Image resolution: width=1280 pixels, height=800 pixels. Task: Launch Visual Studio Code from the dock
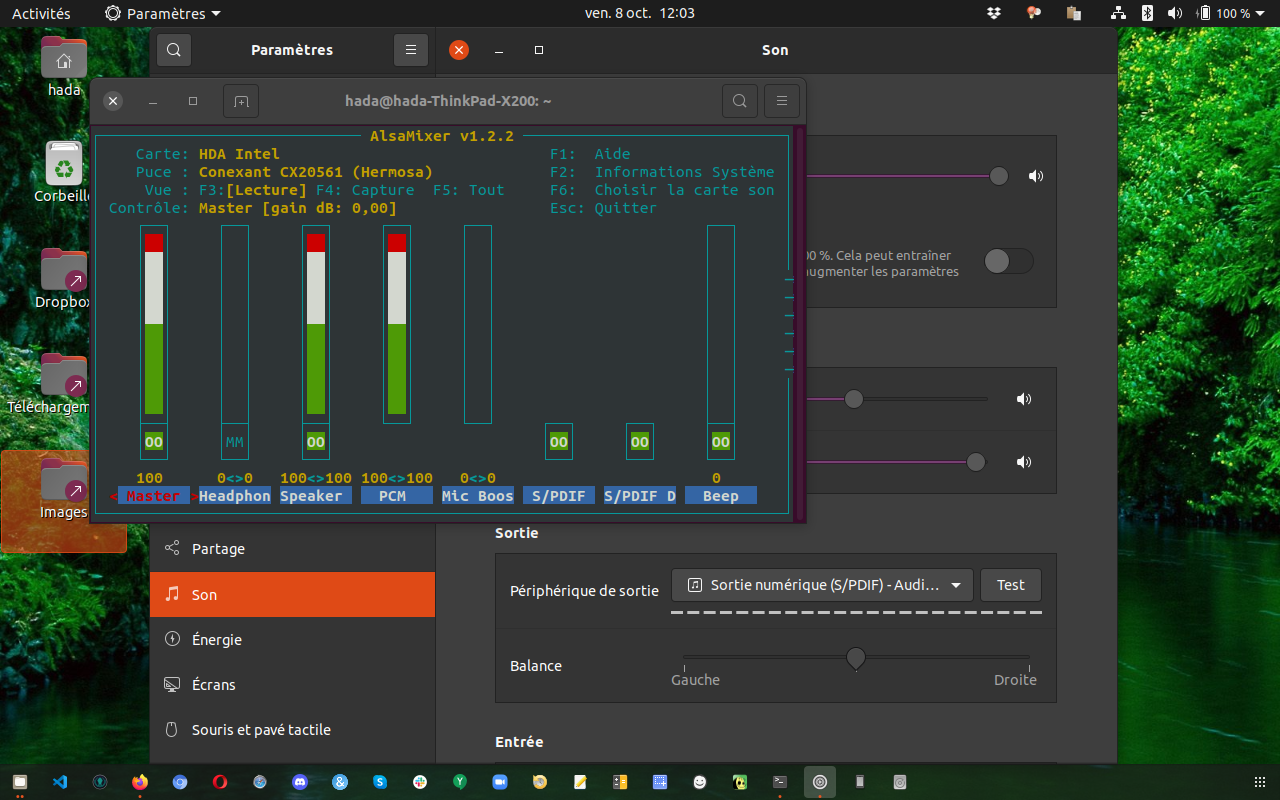tap(60, 782)
